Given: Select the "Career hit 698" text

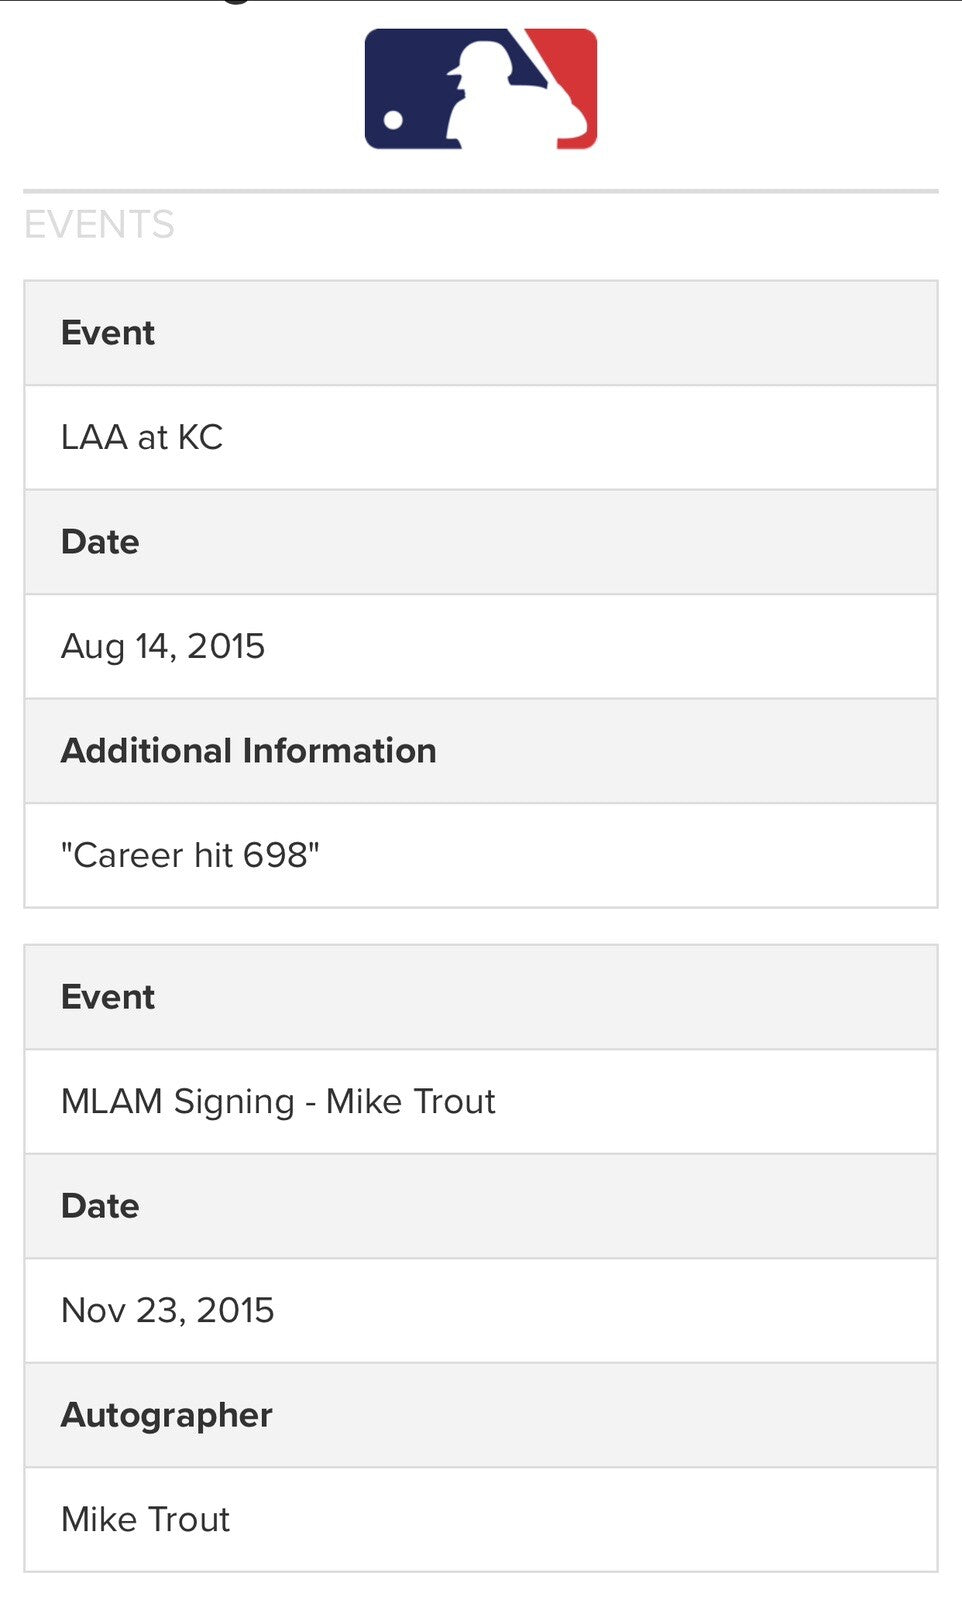Looking at the screenshot, I should (190, 856).
